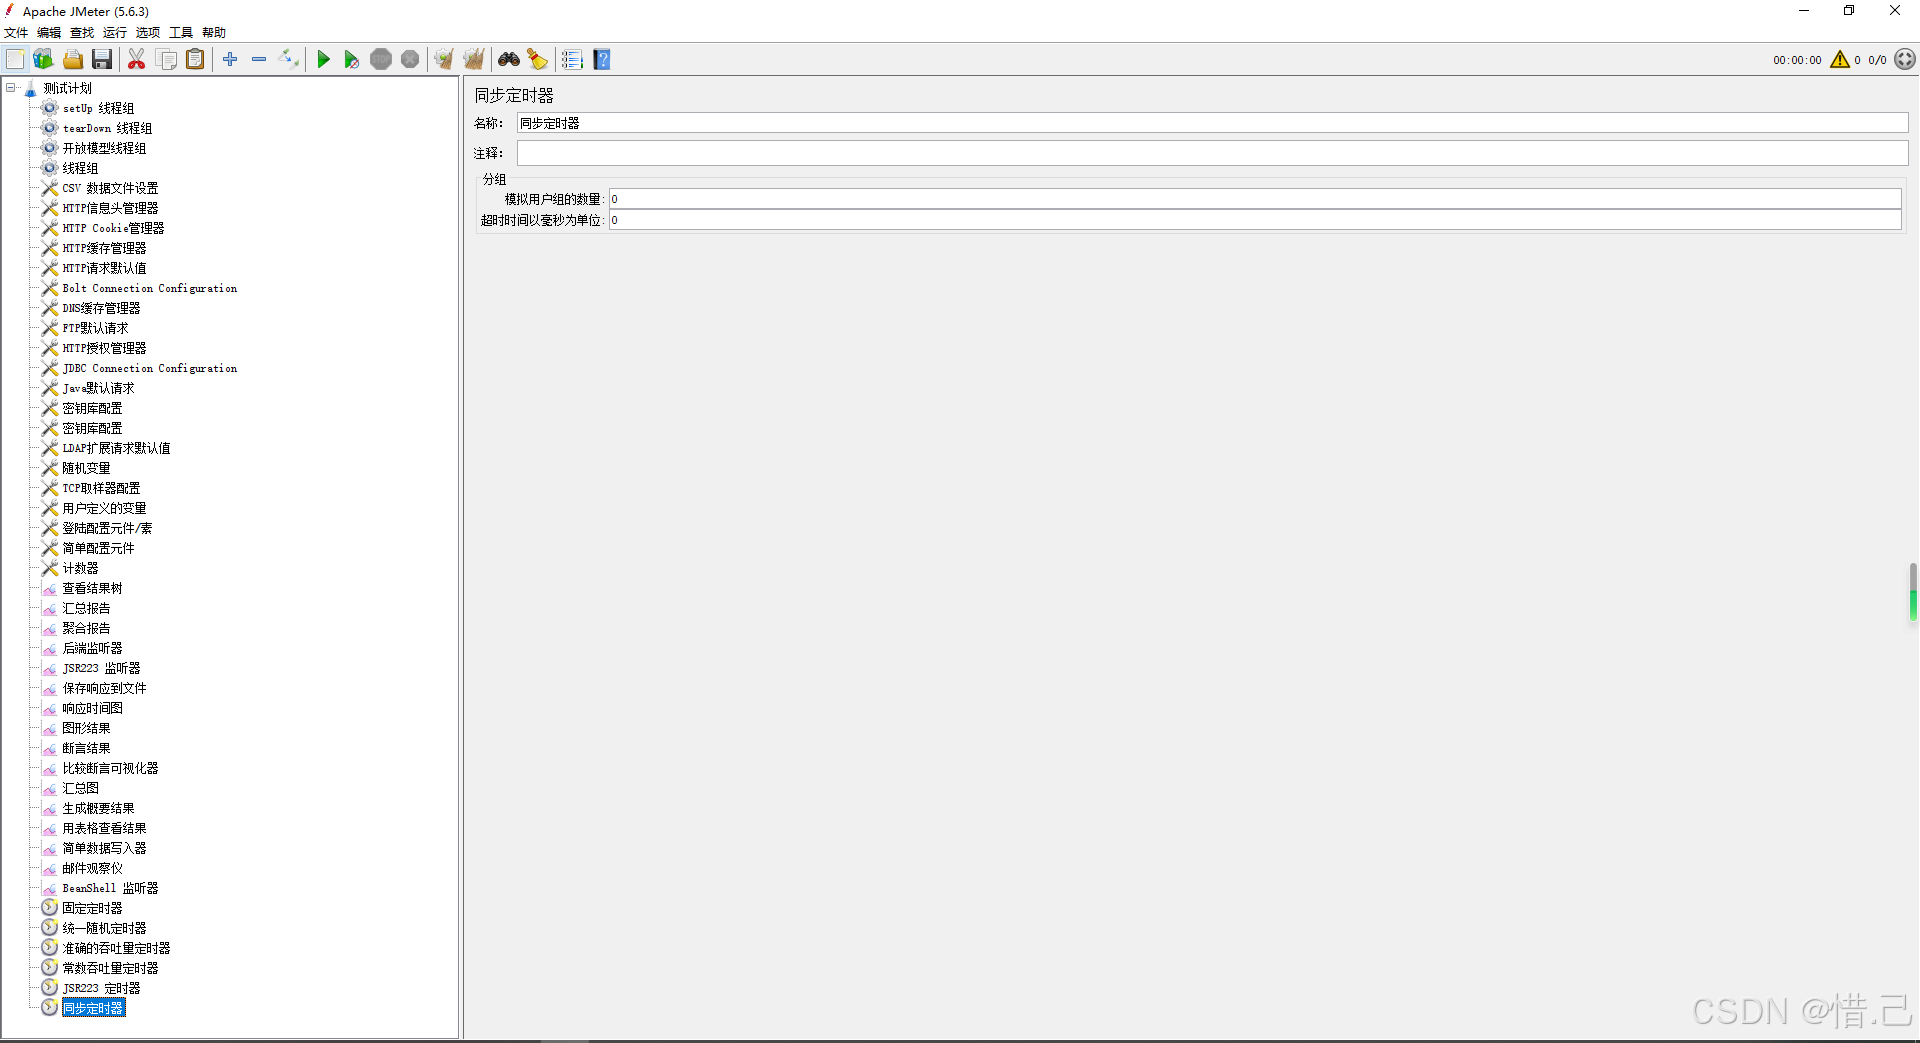The image size is (1920, 1043).
Task: Open the 帮助 menu
Action: (214, 33)
